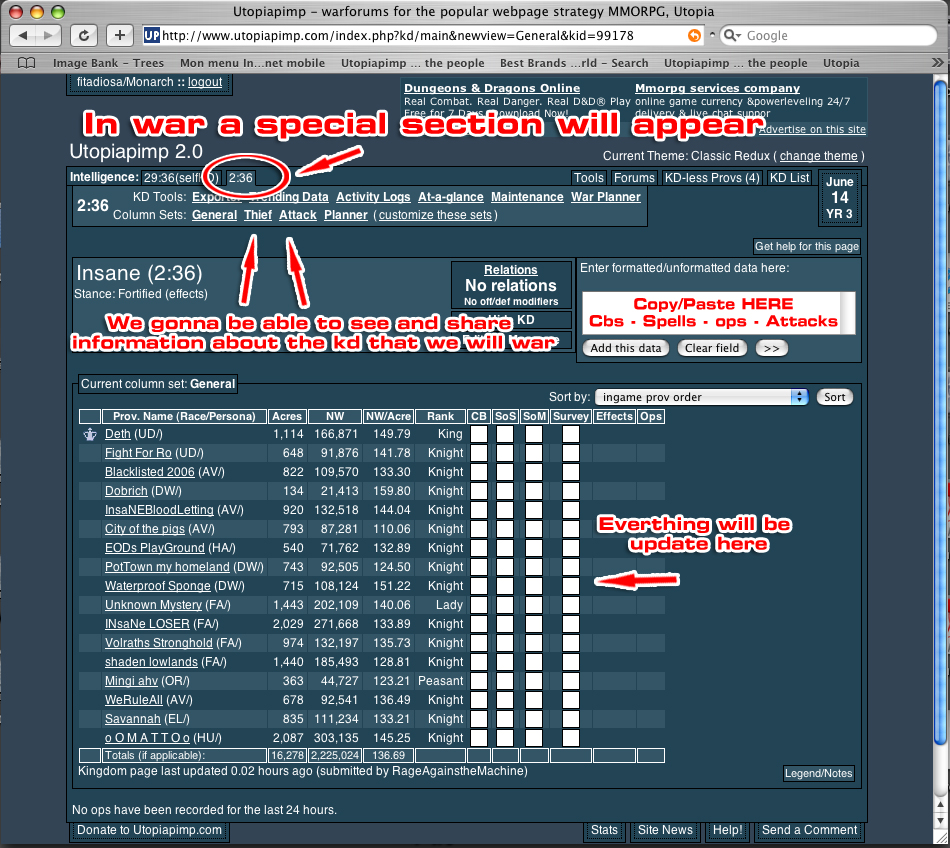Open the Tools tab
The image size is (950, 848).
[588, 177]
